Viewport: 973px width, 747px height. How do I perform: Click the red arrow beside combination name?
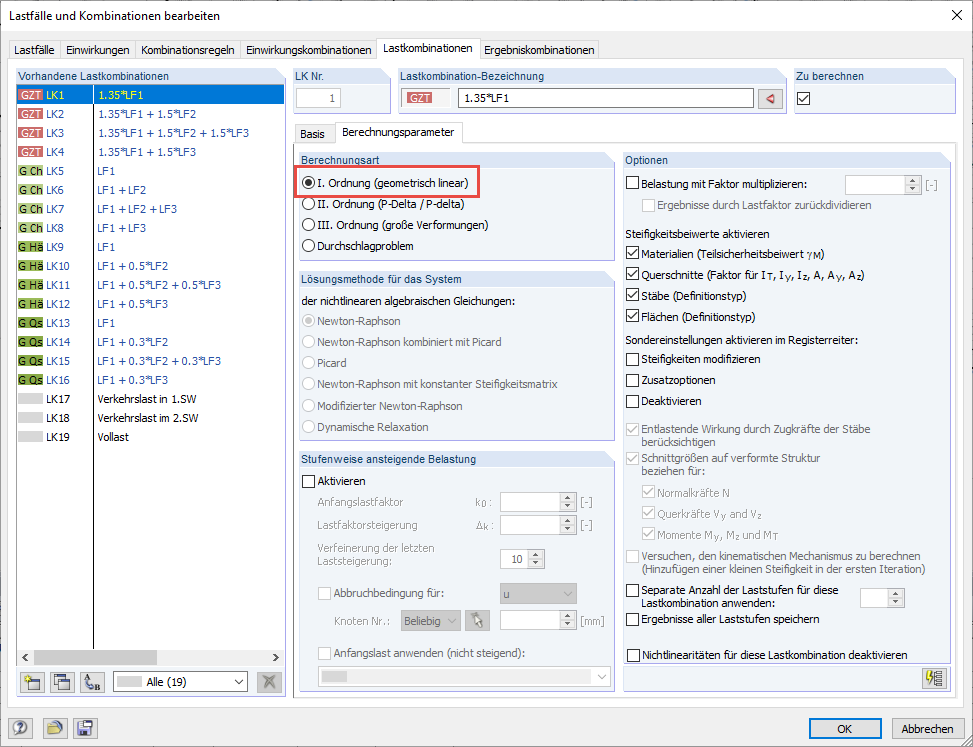(x=770, y=98)
